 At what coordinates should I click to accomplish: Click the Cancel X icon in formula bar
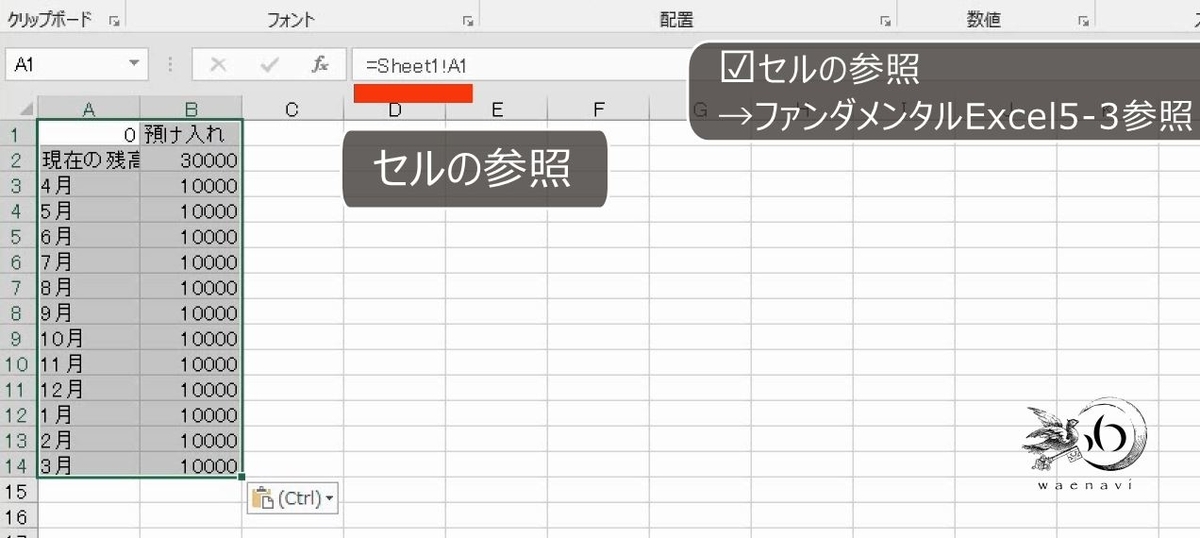click(218, 65)
